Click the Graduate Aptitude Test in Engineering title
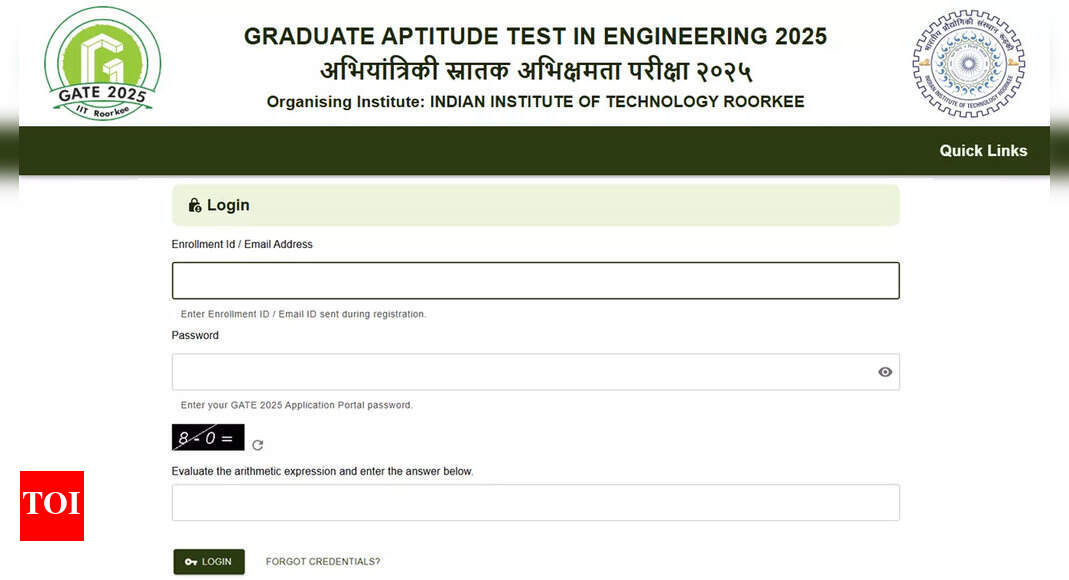The width and height of the screenshot is (1069, 580). (535, 36)
